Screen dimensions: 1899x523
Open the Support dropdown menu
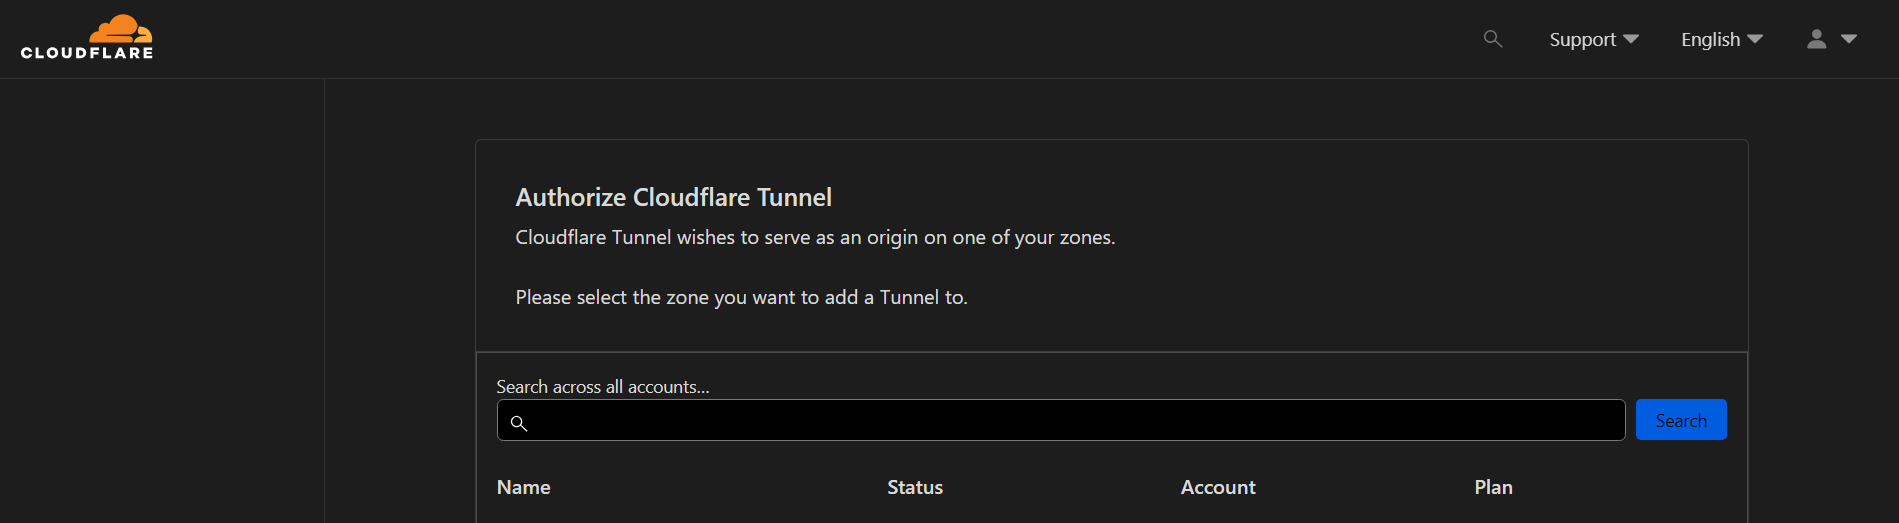(x=1594, y=39)
